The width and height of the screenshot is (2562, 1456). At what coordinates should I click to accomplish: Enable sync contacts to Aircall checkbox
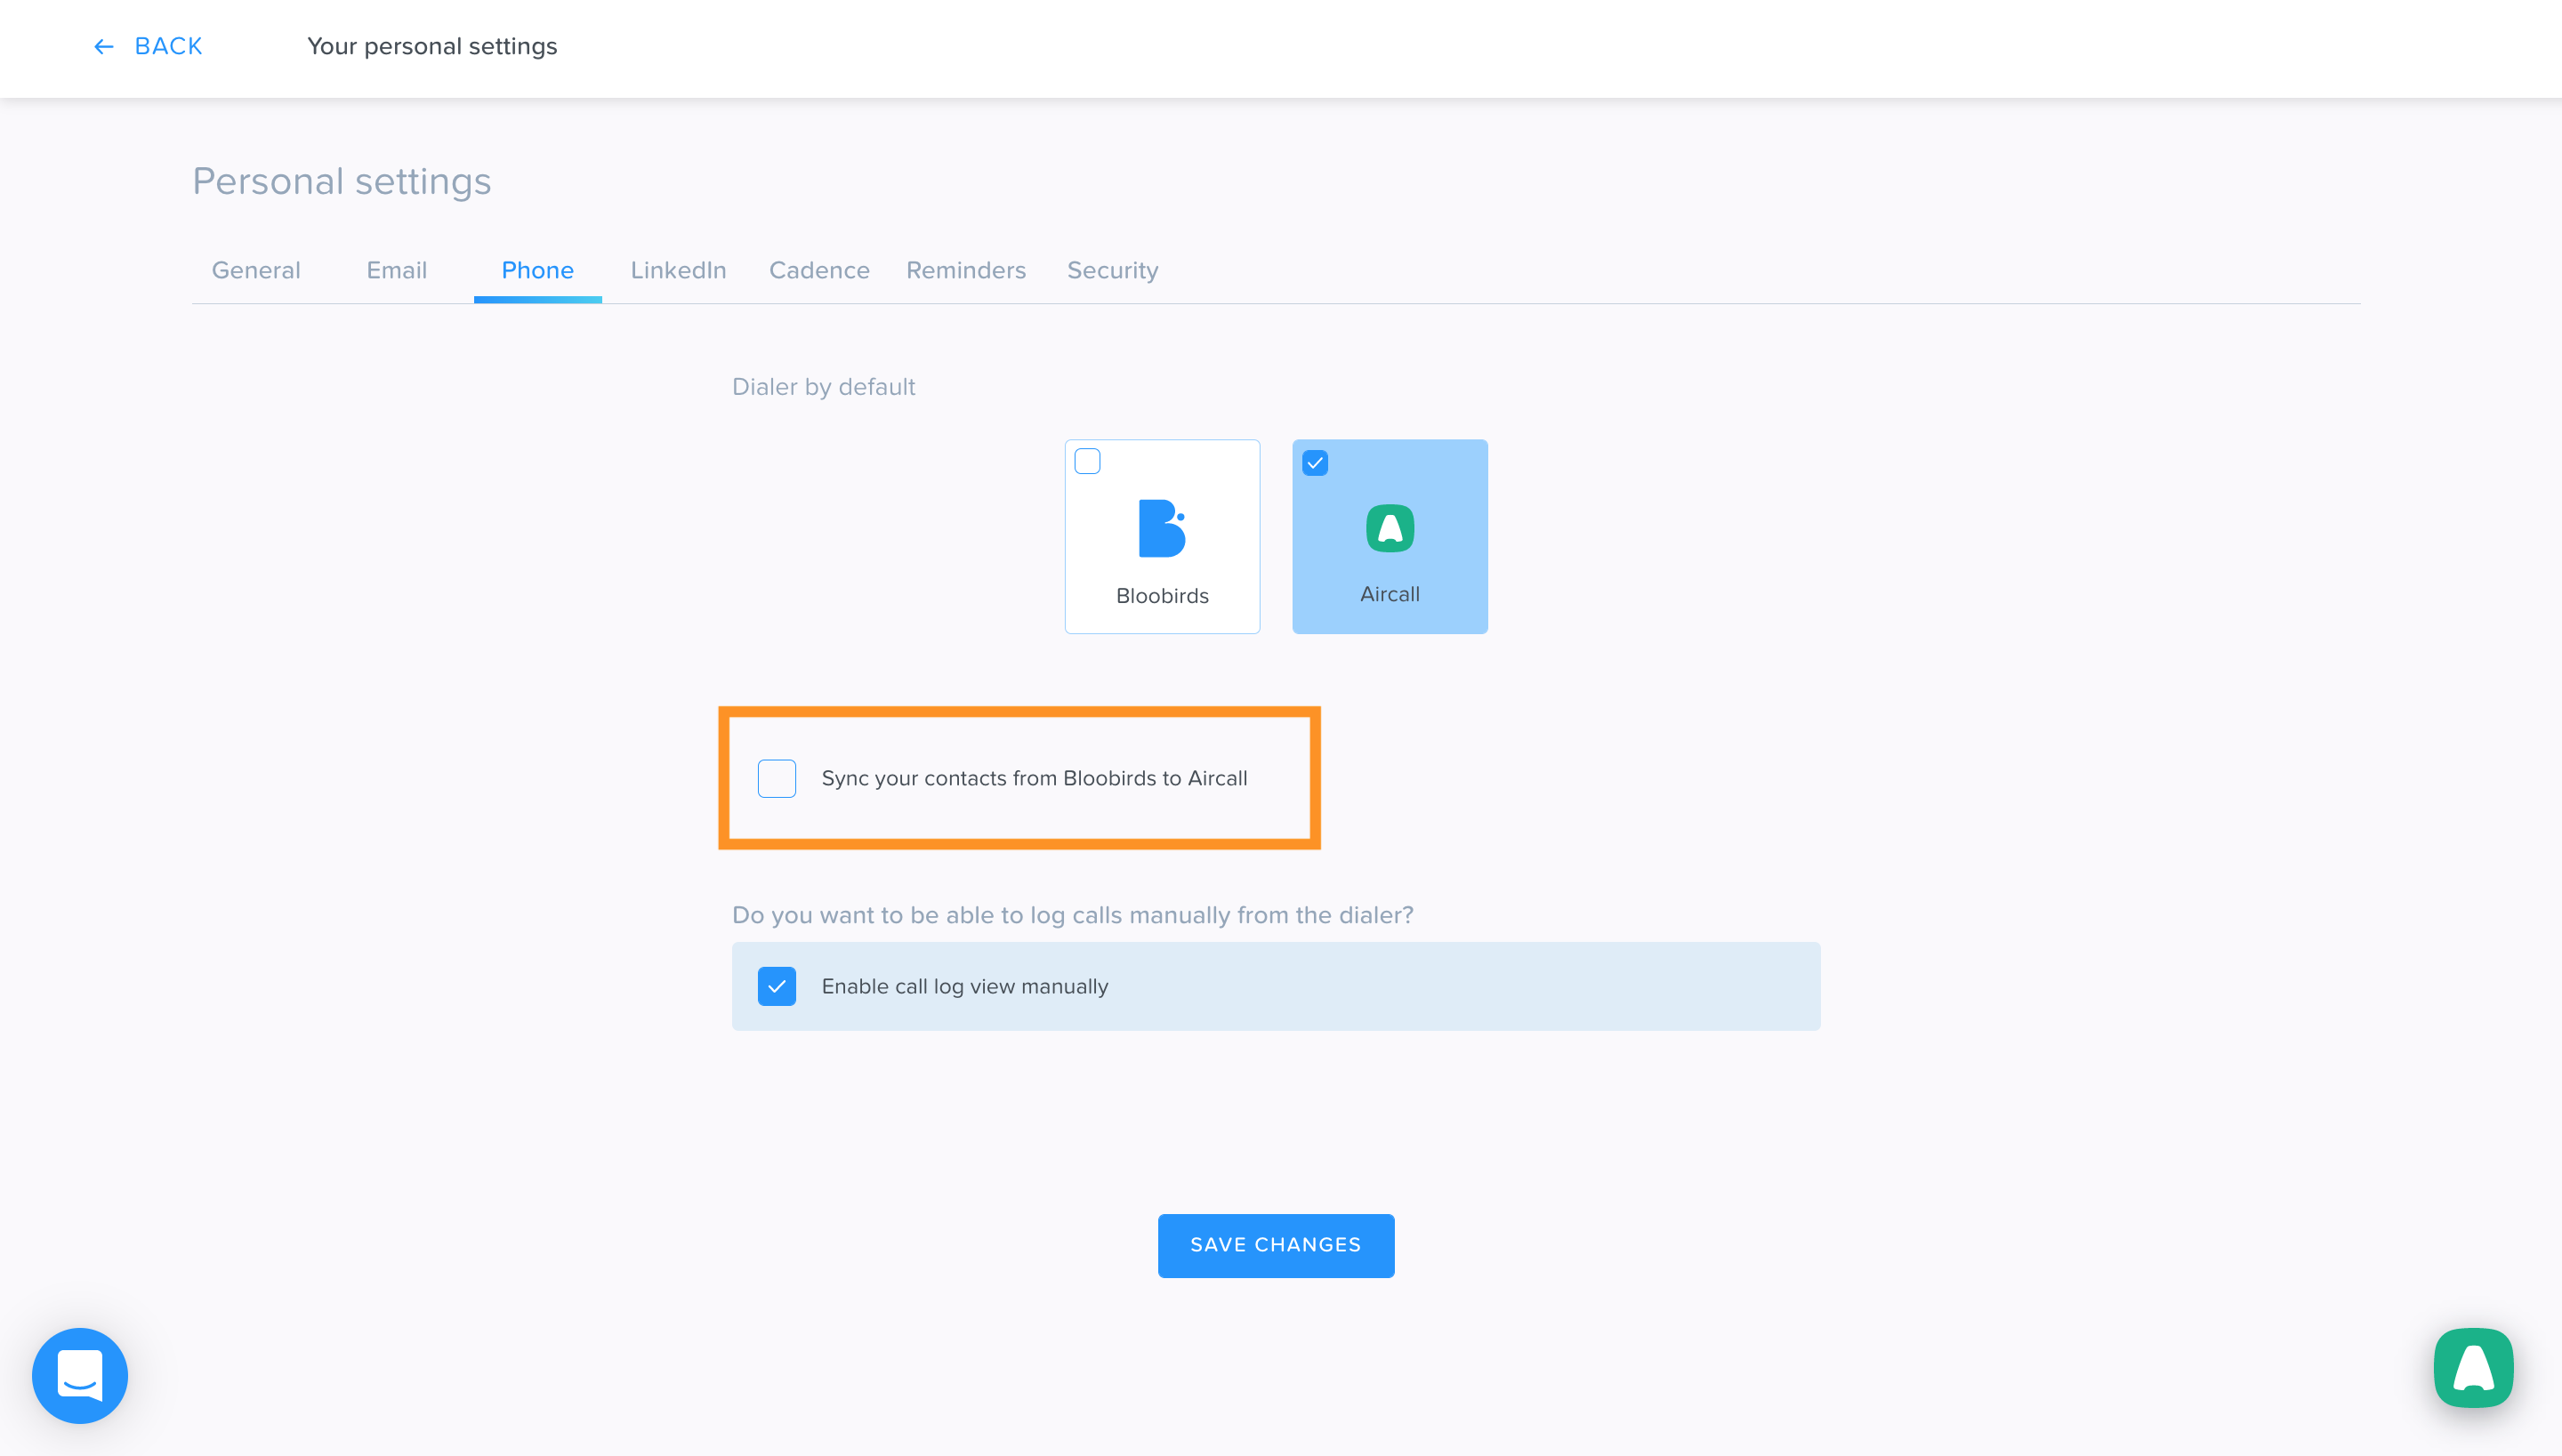click(777, 778)
